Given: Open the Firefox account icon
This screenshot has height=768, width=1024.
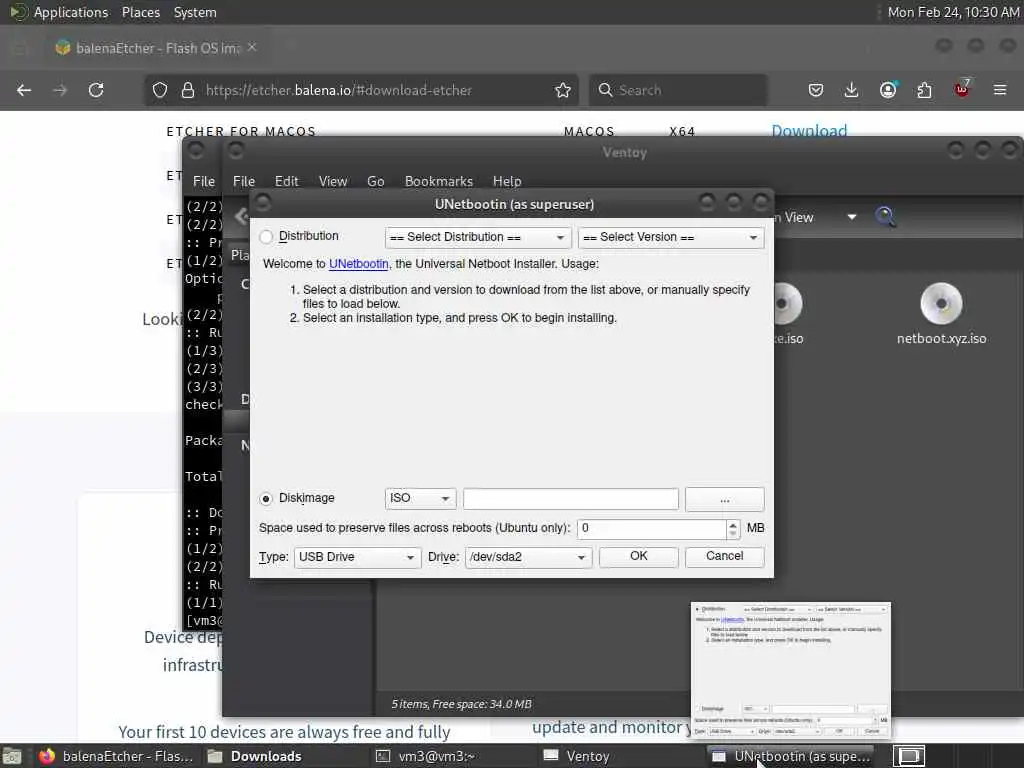Looking at the screenshot, I should coord(888,90).
